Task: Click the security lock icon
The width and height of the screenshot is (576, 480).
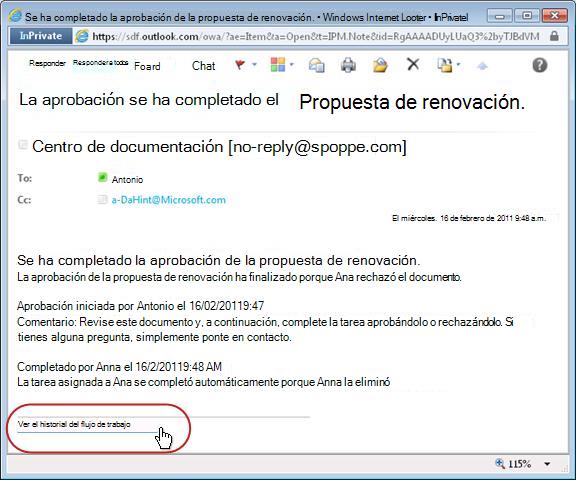Action: tap(554, 36)
